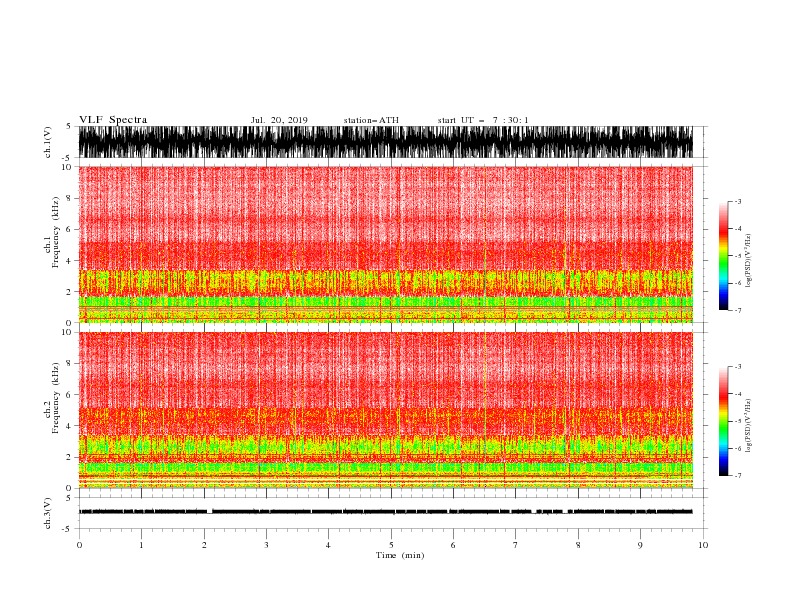
Task: Click the "4" kHz tick of the ch.2 spectrogram
Action: pyautogui.click(x=69, y=426)
